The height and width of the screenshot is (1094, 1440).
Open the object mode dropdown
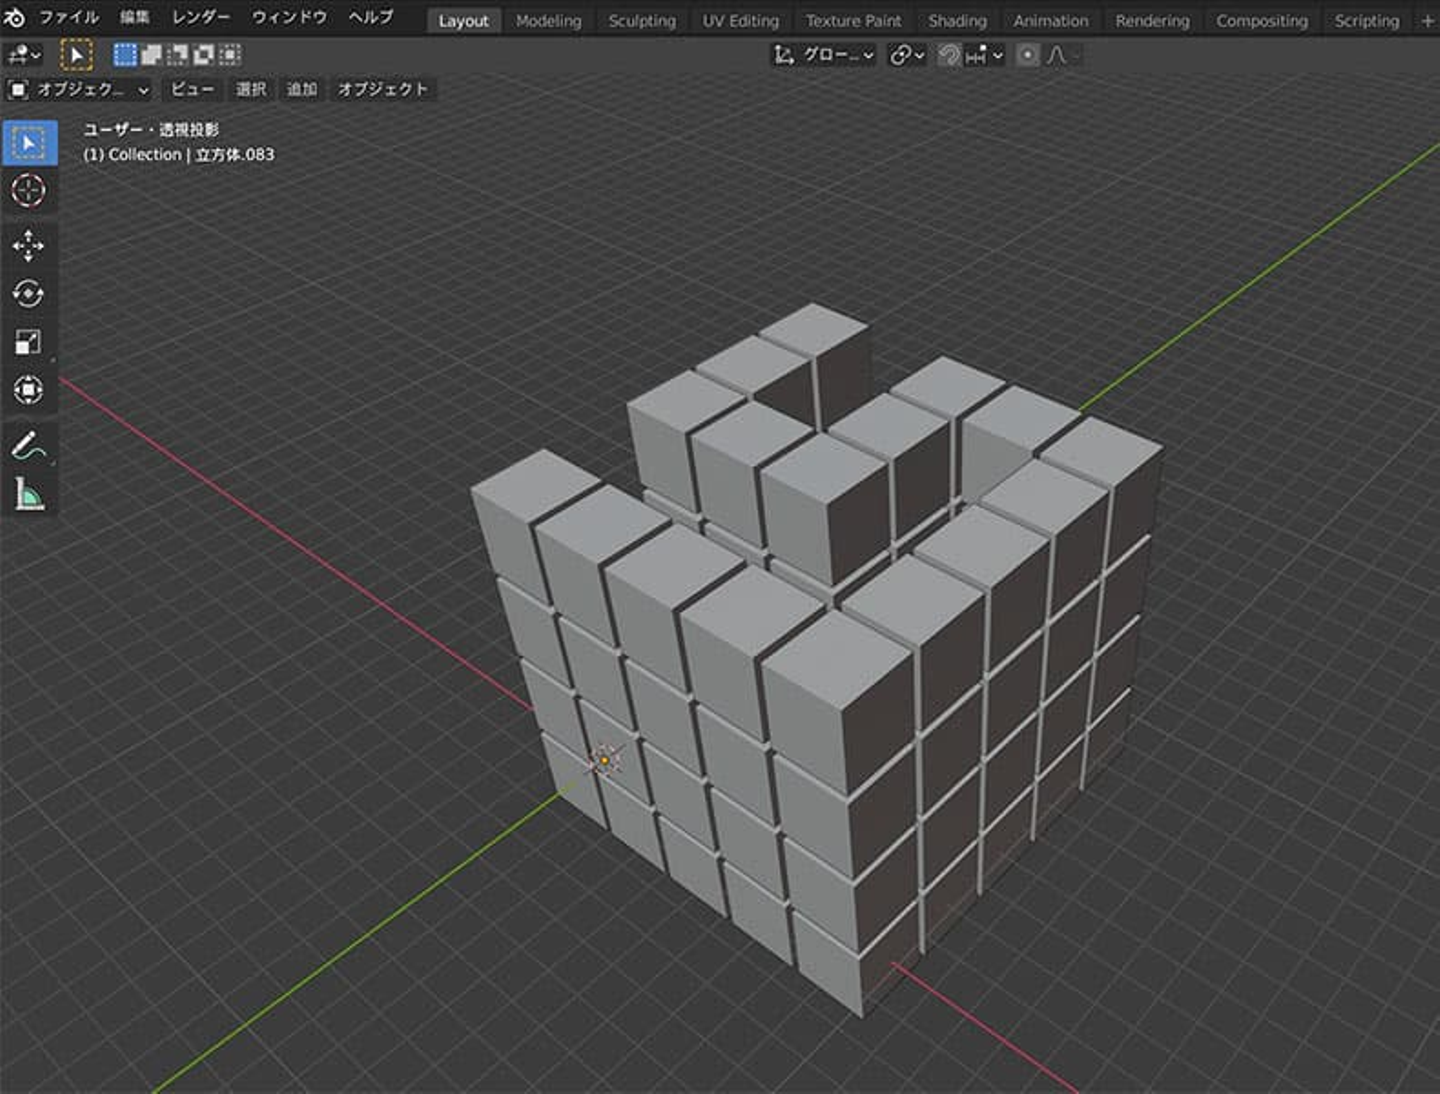tap(80, 90)
